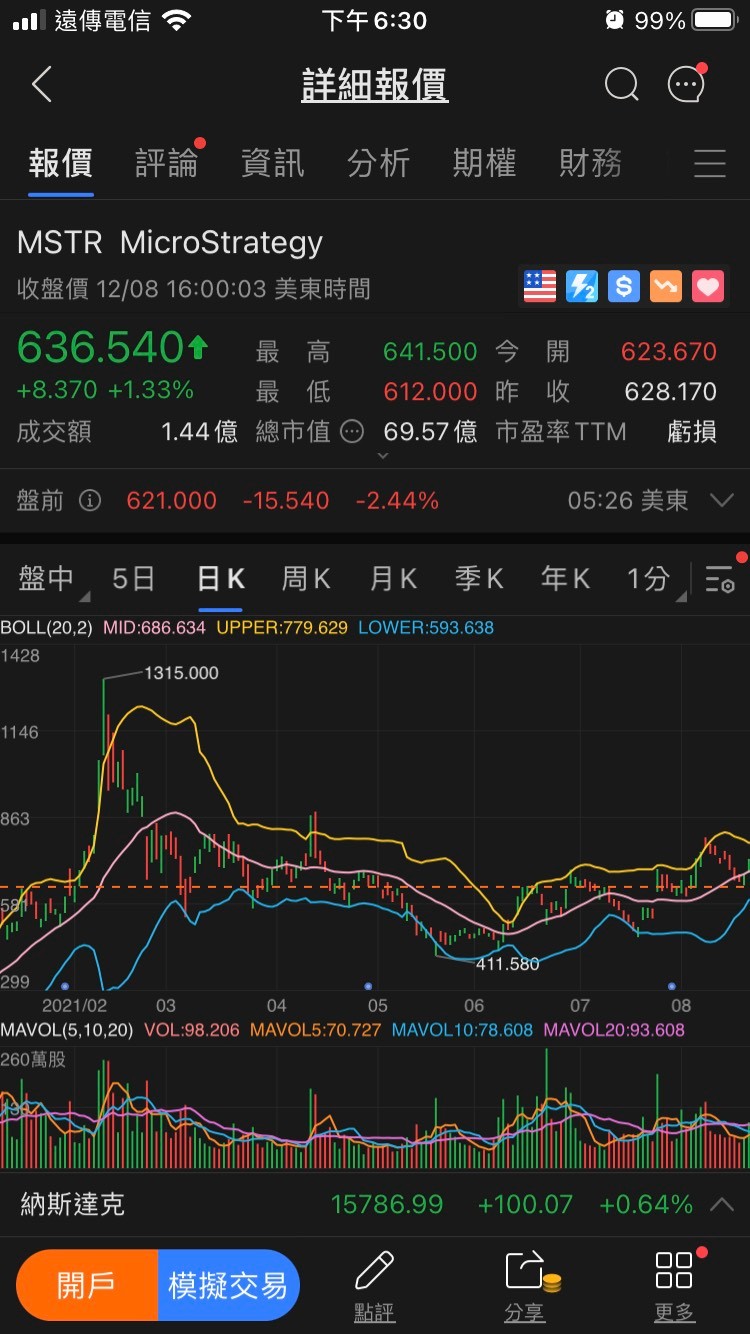Tap the alarm clock status icon
This screenshot has height=1334, width=750.
[x=614, y=20]
